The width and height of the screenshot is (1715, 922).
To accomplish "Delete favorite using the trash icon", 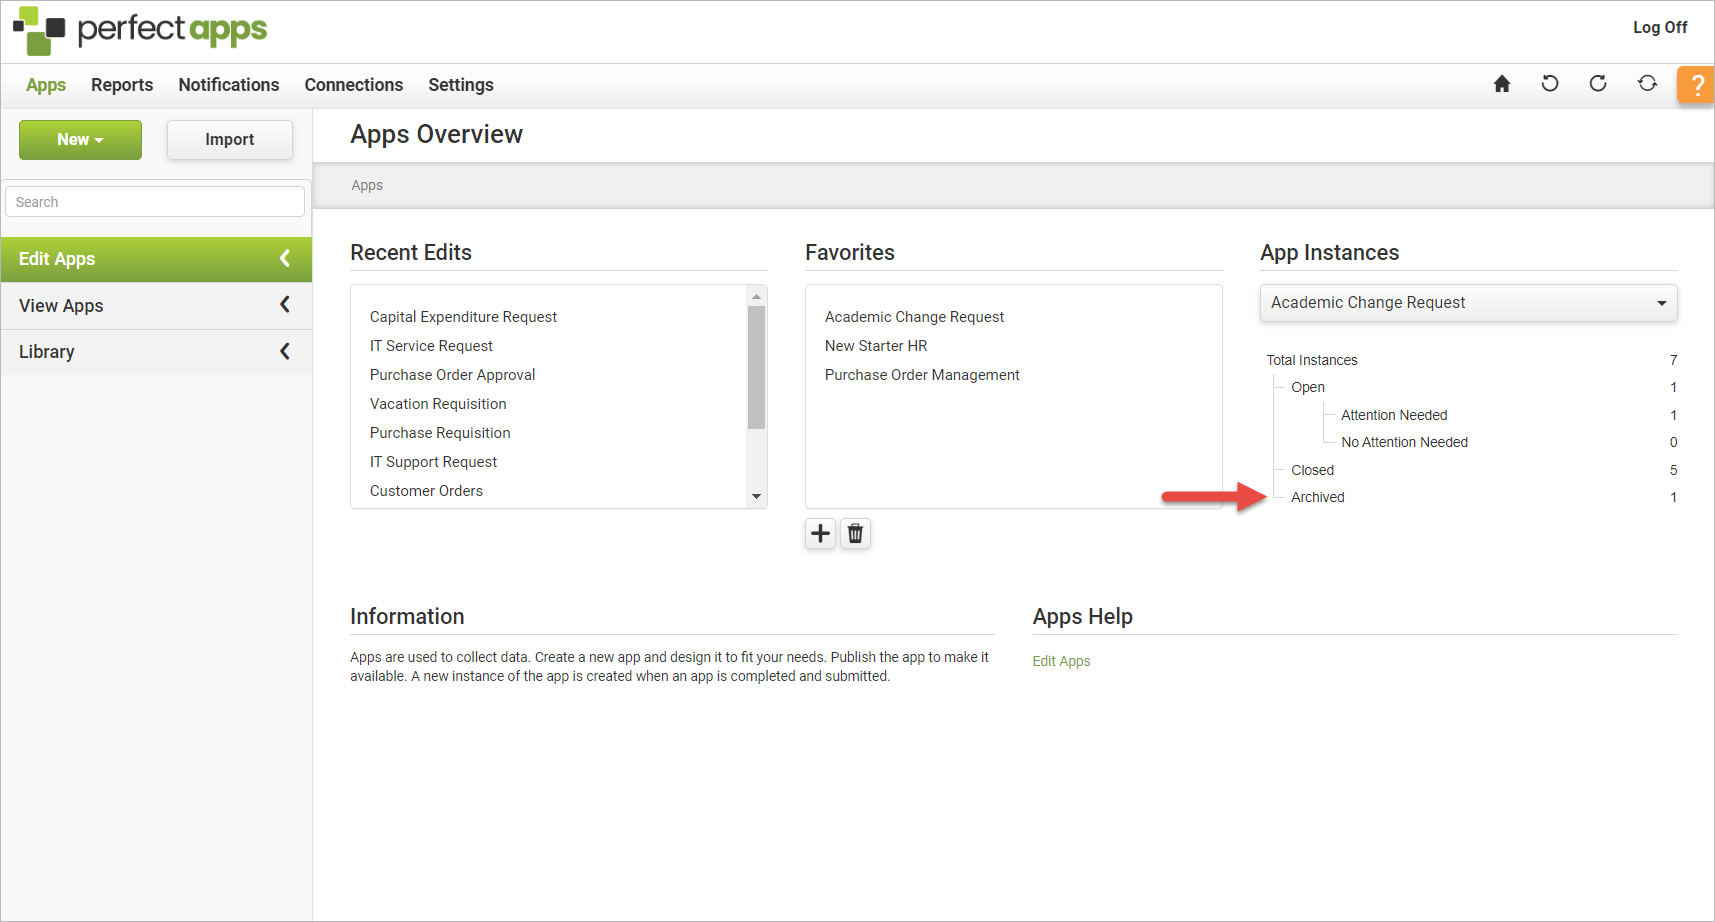I will 855,534.
